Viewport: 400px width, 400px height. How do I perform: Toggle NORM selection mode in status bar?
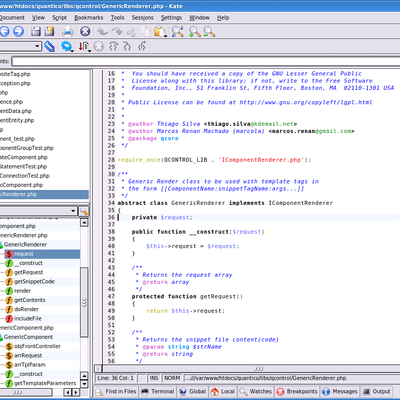pos(172,378)
